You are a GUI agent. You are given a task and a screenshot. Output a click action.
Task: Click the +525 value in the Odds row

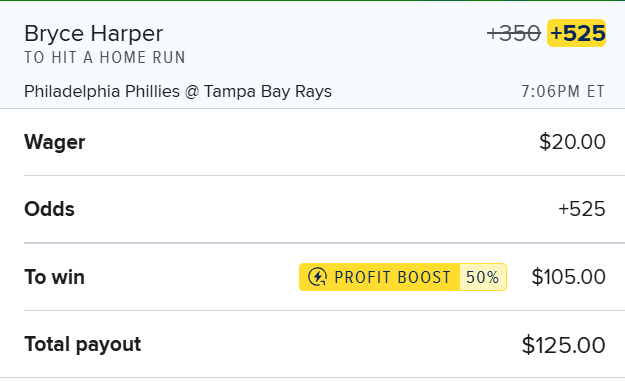(x=582, y=209)
